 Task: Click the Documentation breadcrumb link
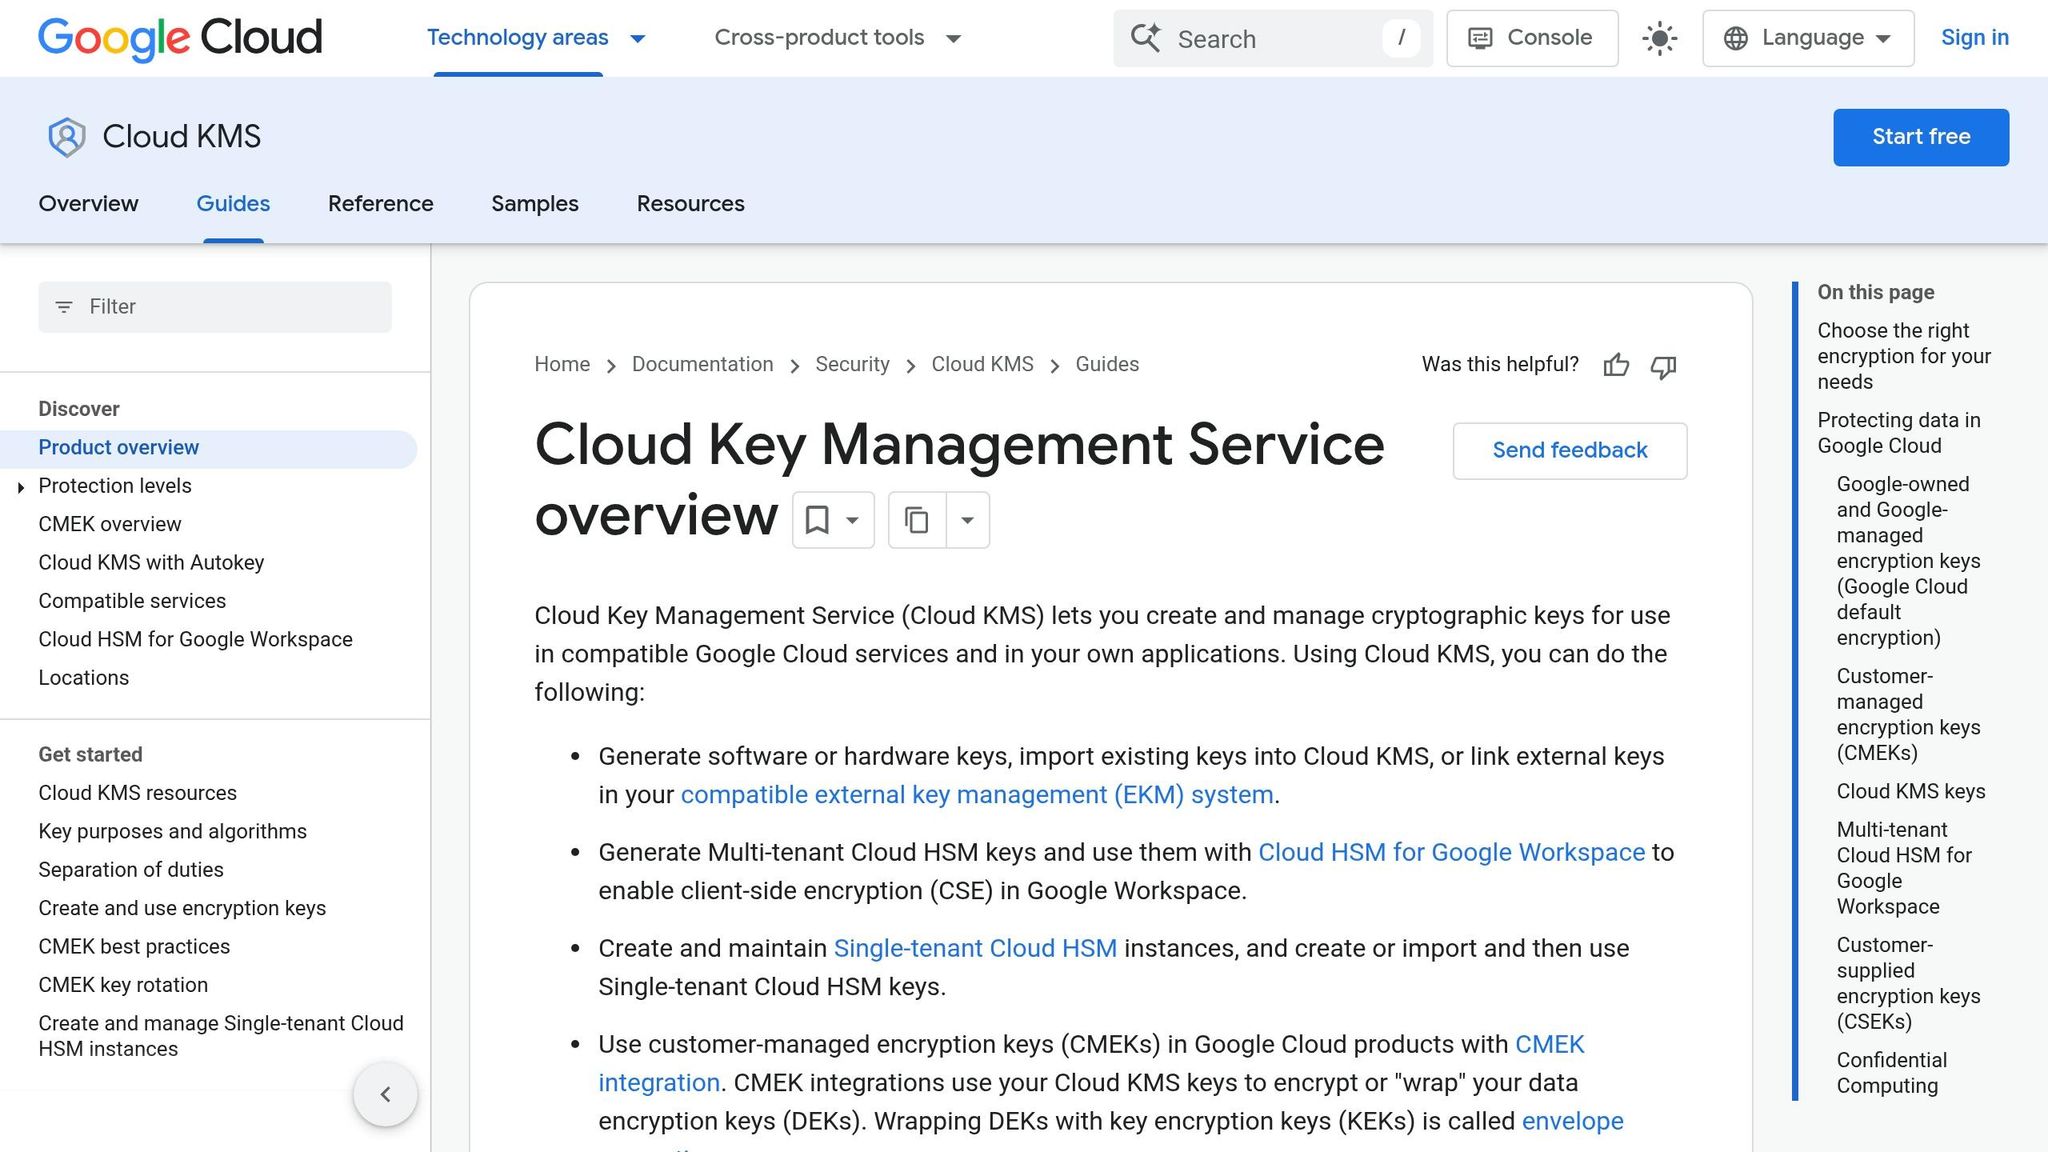(x=702, y=365)
